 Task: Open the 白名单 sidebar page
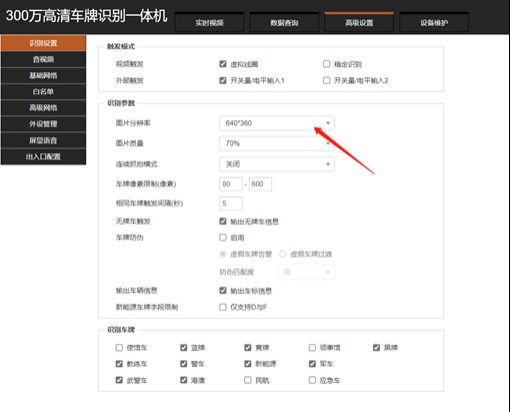coord(43,91)
